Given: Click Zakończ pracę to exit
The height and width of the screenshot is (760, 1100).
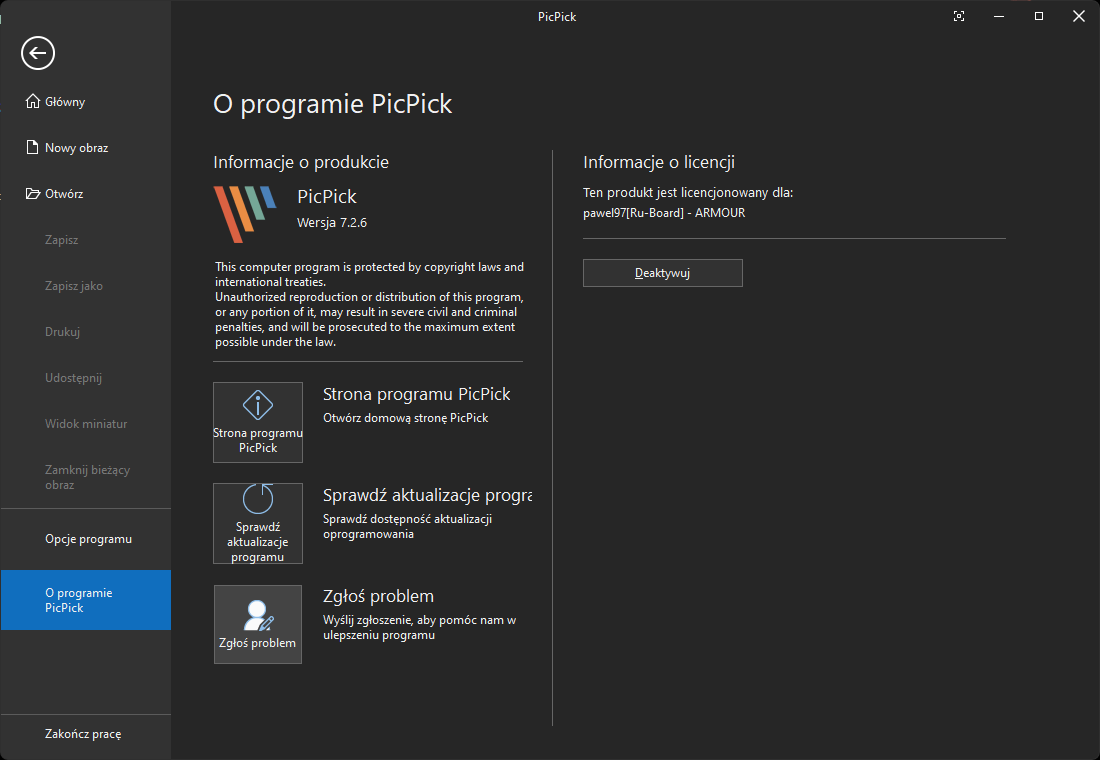Looking at the screenshot, I should tap(86, 734).
